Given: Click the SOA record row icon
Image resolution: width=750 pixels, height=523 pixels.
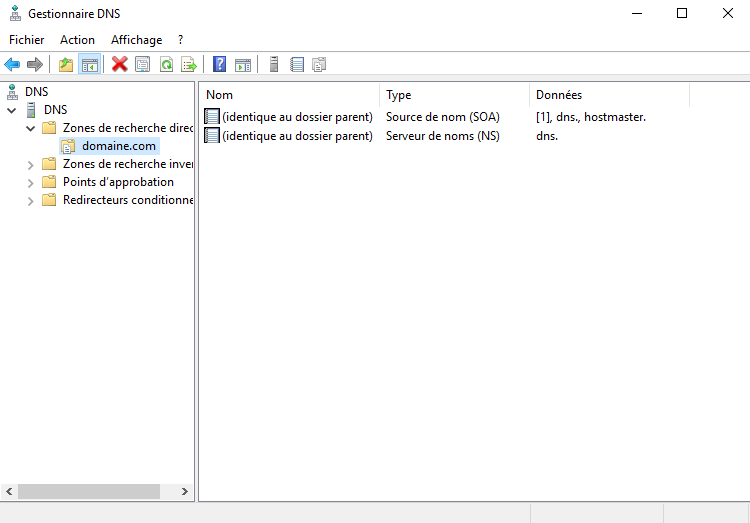Looking at the screenshot, I should 211,116.
